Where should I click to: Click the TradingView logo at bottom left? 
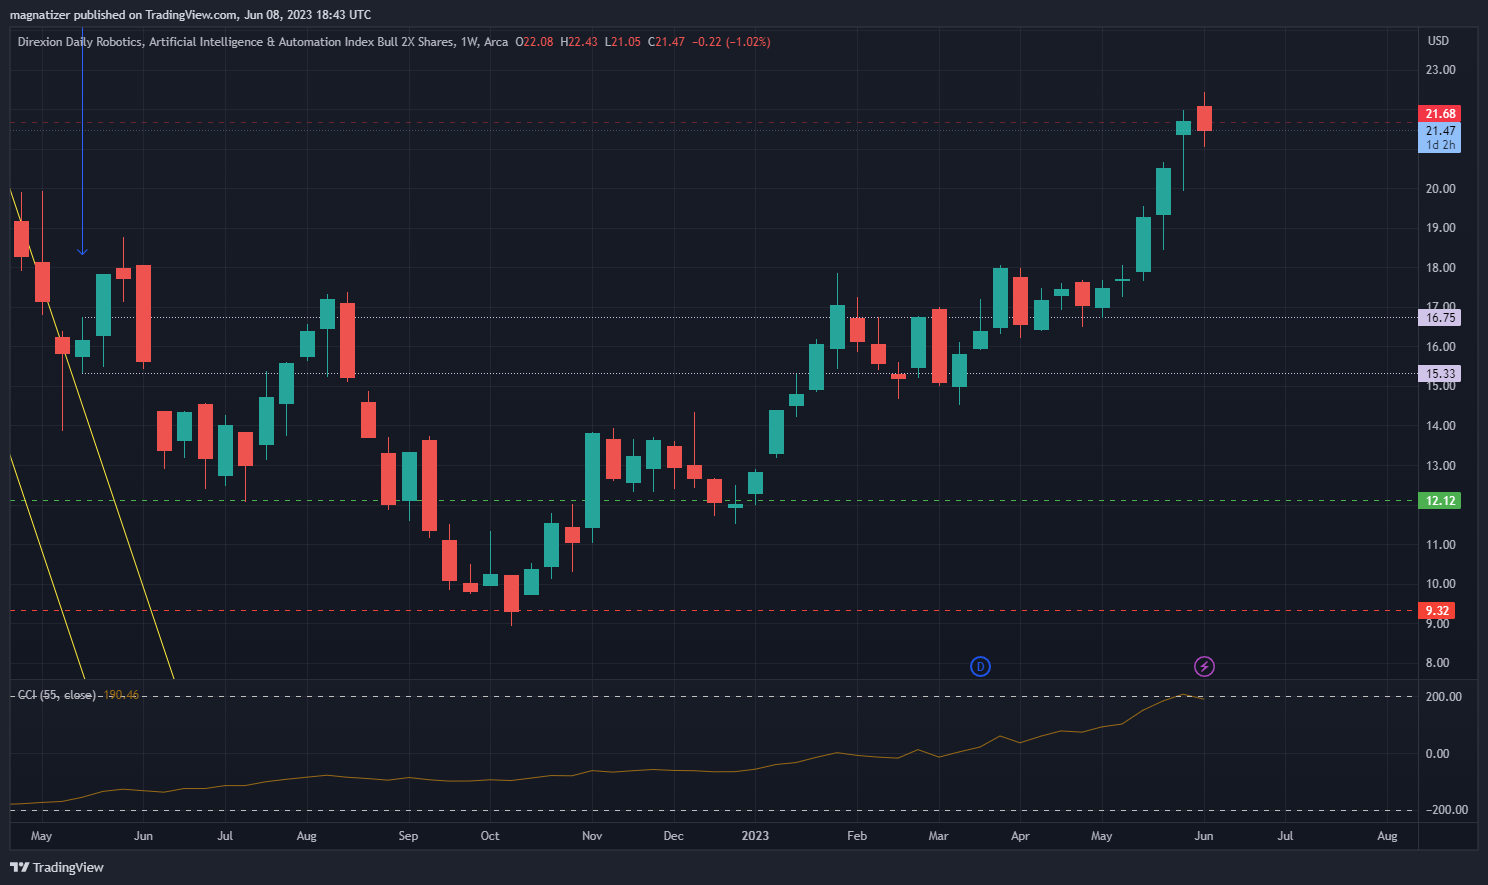click(x=57, y=867)
